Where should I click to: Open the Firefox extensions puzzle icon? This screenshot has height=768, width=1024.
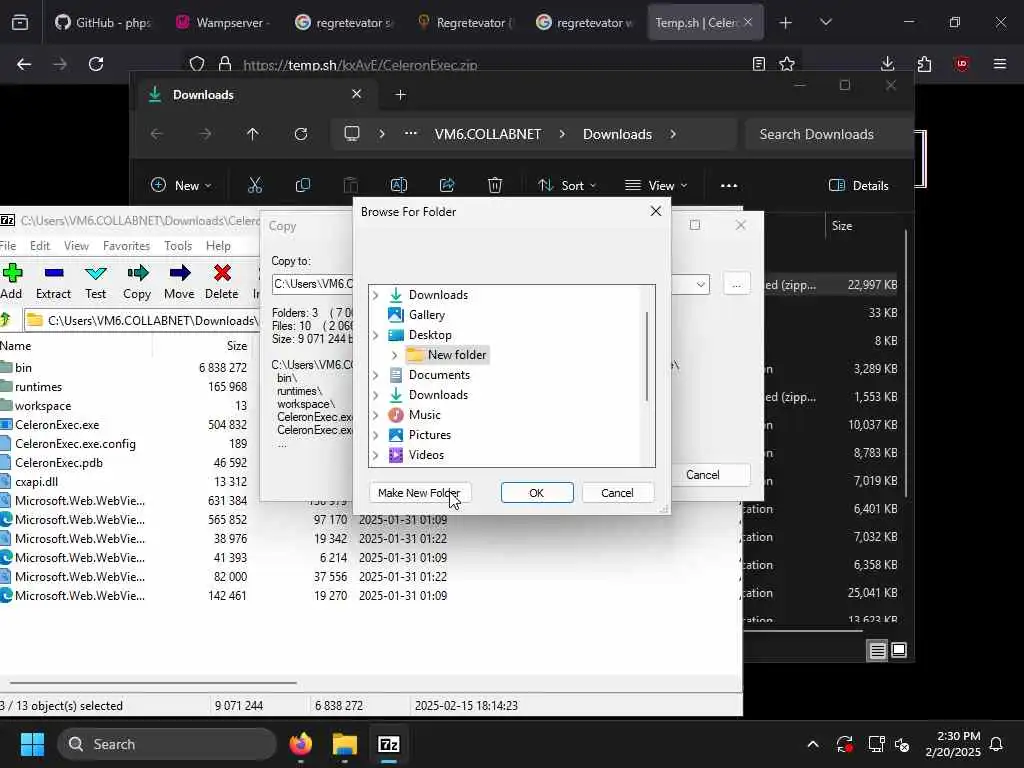(x=925, y=64)
